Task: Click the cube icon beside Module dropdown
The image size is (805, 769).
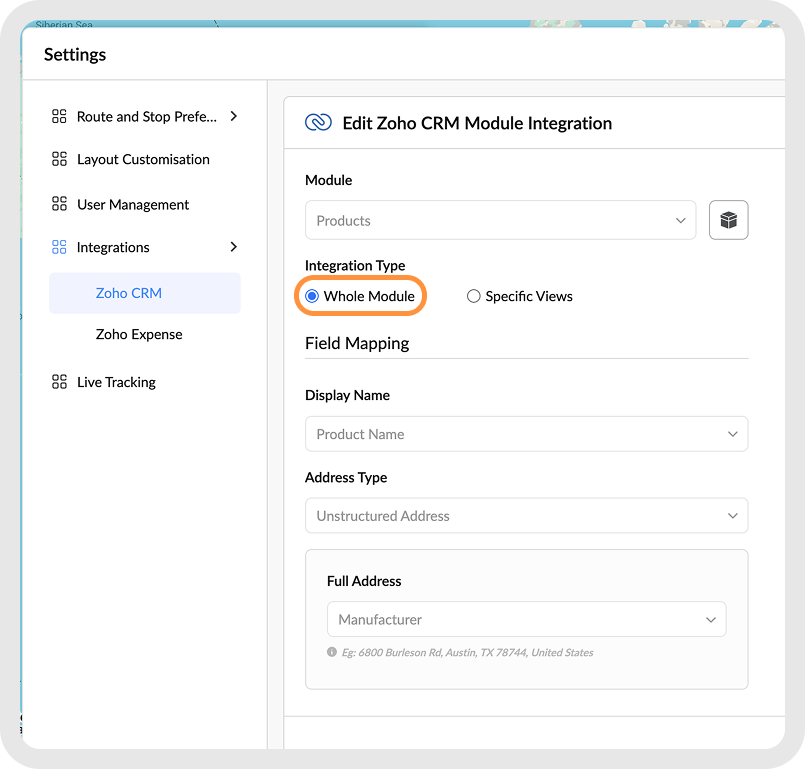Action: [x=728, y=220]
